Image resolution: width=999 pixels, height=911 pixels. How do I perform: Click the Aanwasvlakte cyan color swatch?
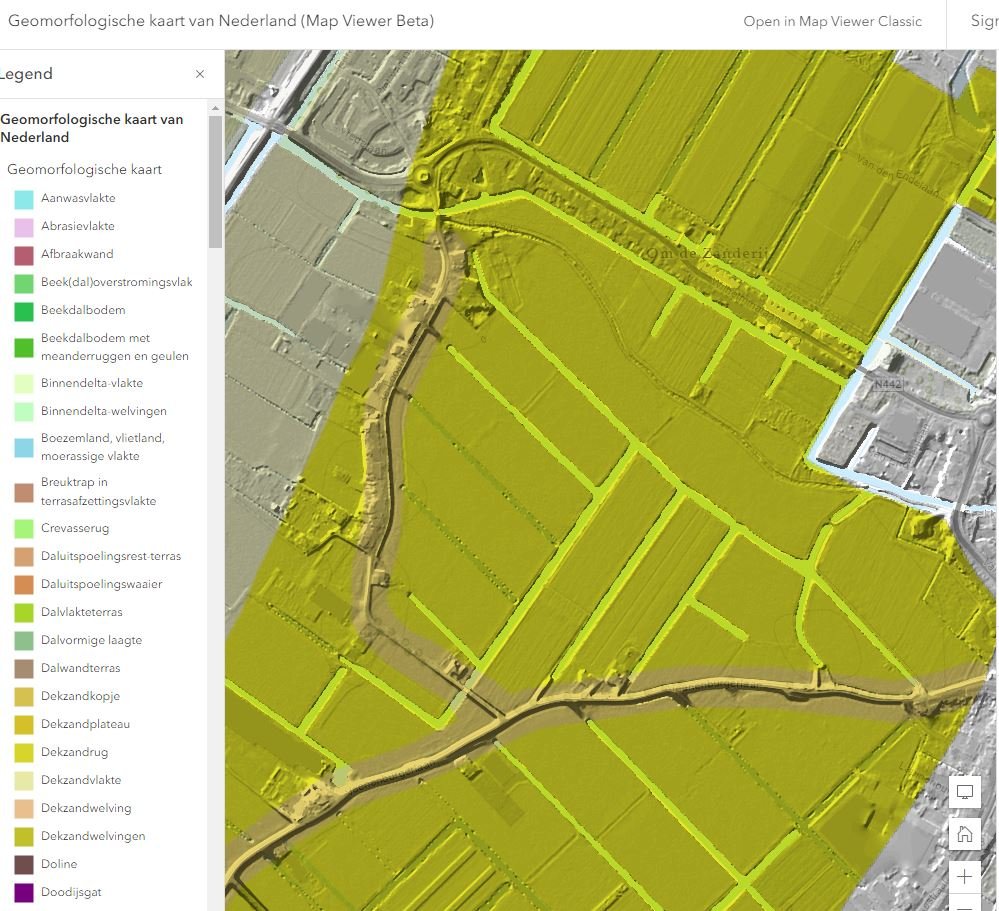pyautogui.click(x=24, y=199)
